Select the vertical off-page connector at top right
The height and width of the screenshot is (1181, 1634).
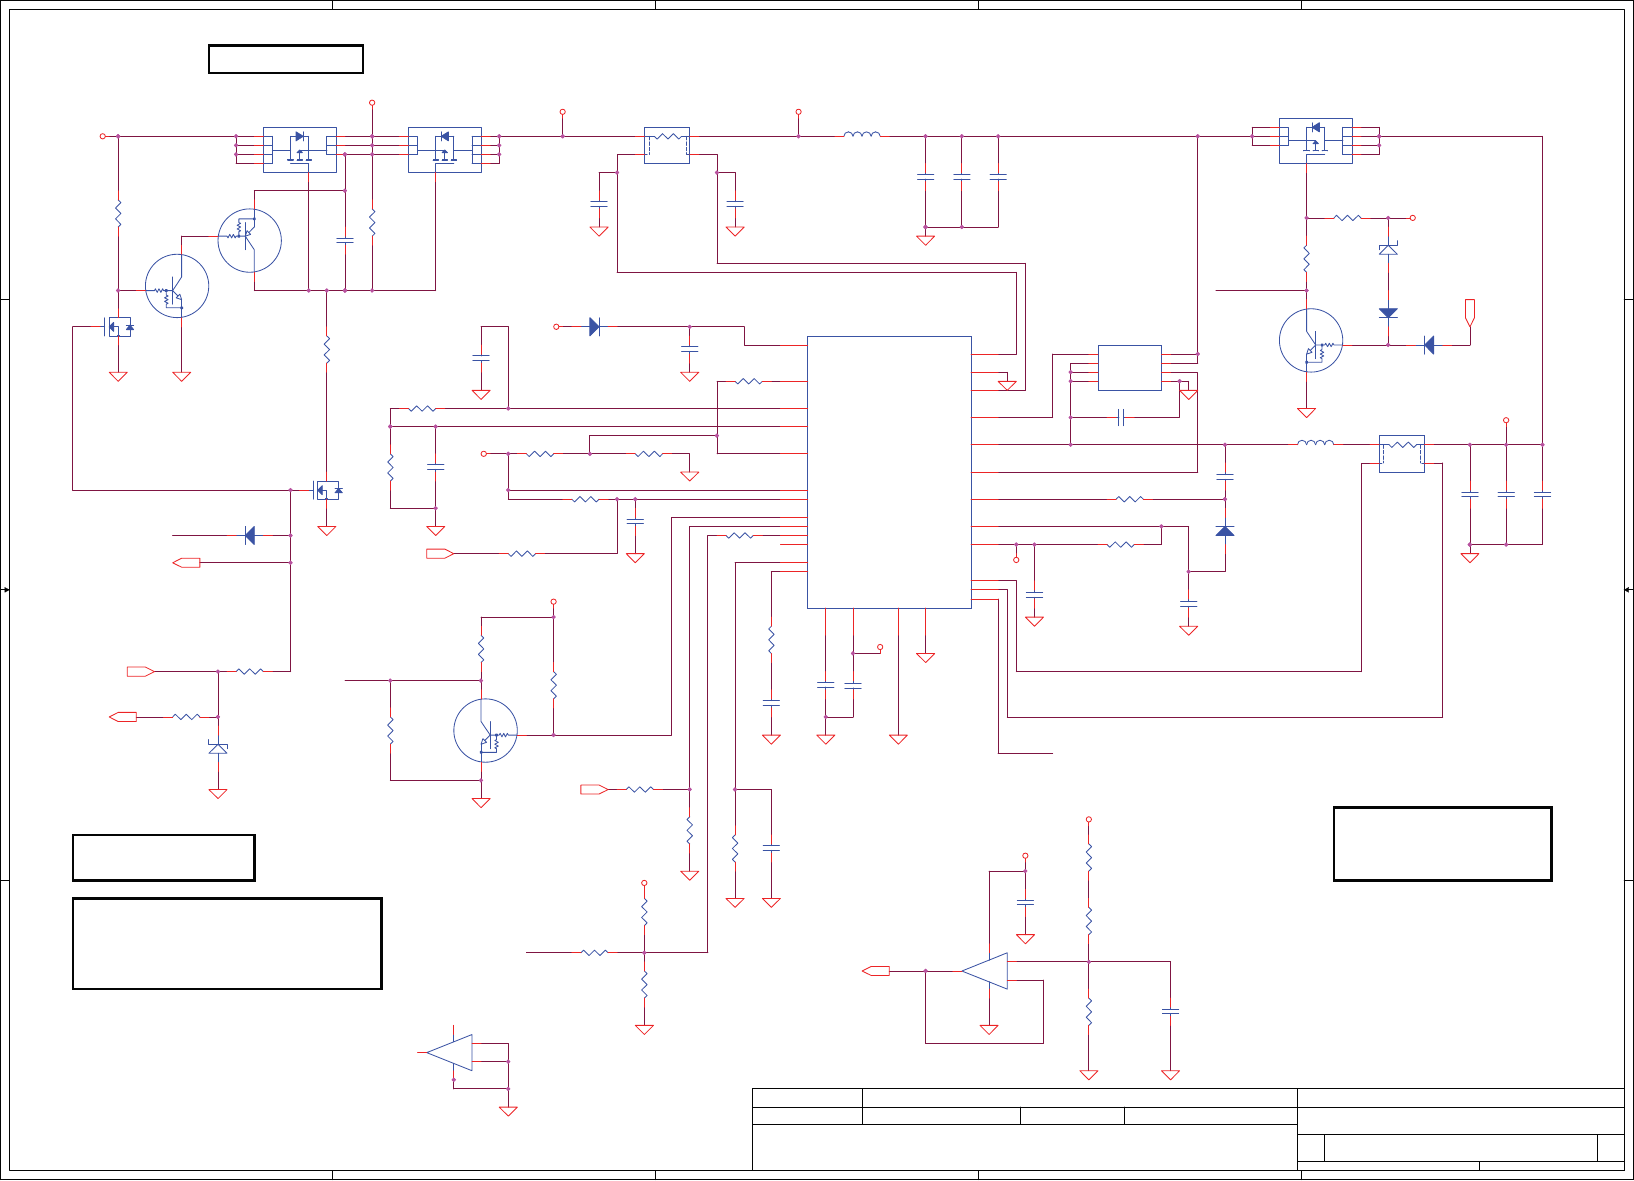point(1470,313)
